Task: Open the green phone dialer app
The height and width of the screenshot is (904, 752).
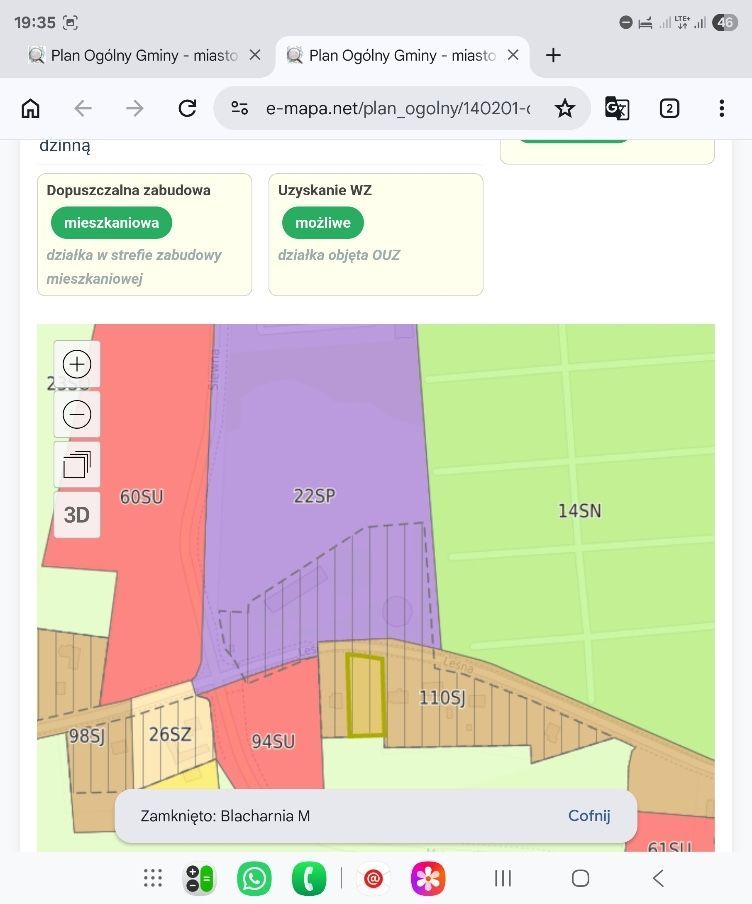Action: click(x=309, y=879)
